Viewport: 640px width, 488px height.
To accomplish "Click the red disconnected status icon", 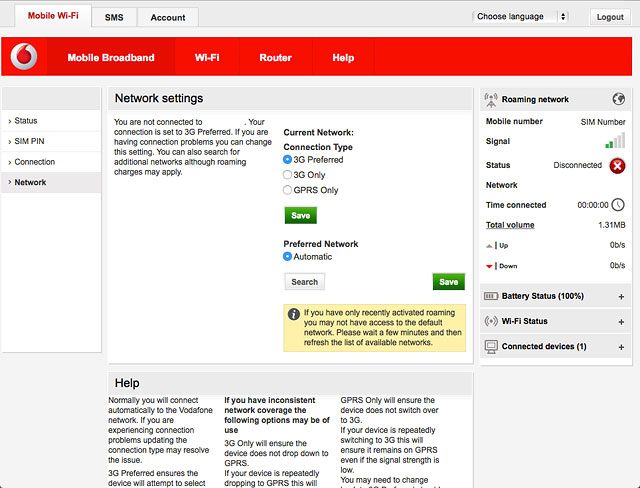I will [617, 165].
